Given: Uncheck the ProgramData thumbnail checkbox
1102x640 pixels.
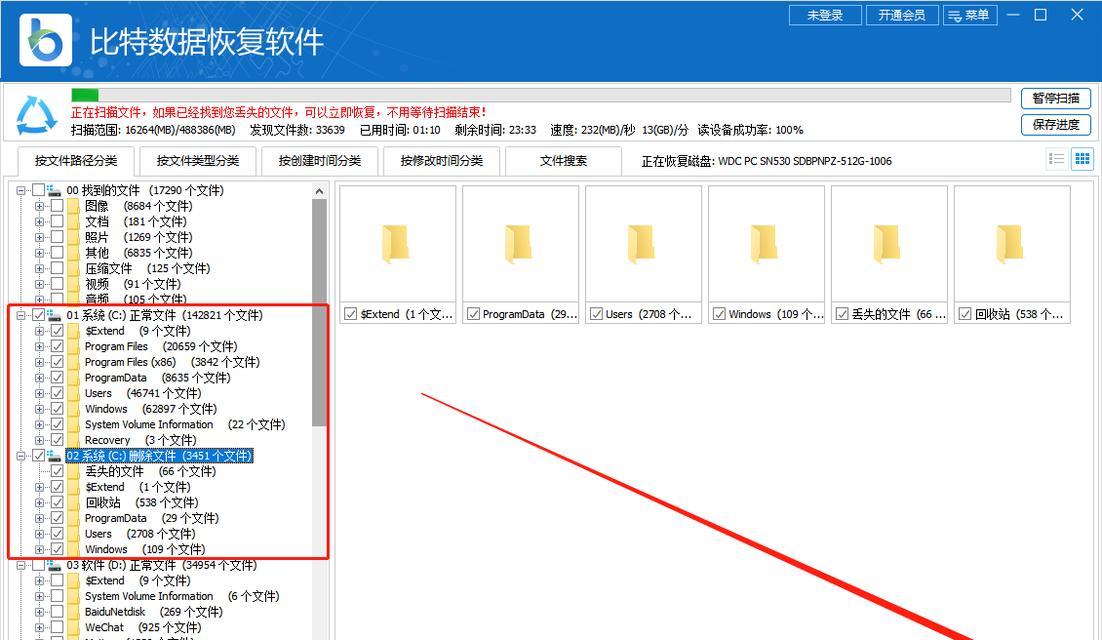Looking at the screenshot, I should coord(474,314).
